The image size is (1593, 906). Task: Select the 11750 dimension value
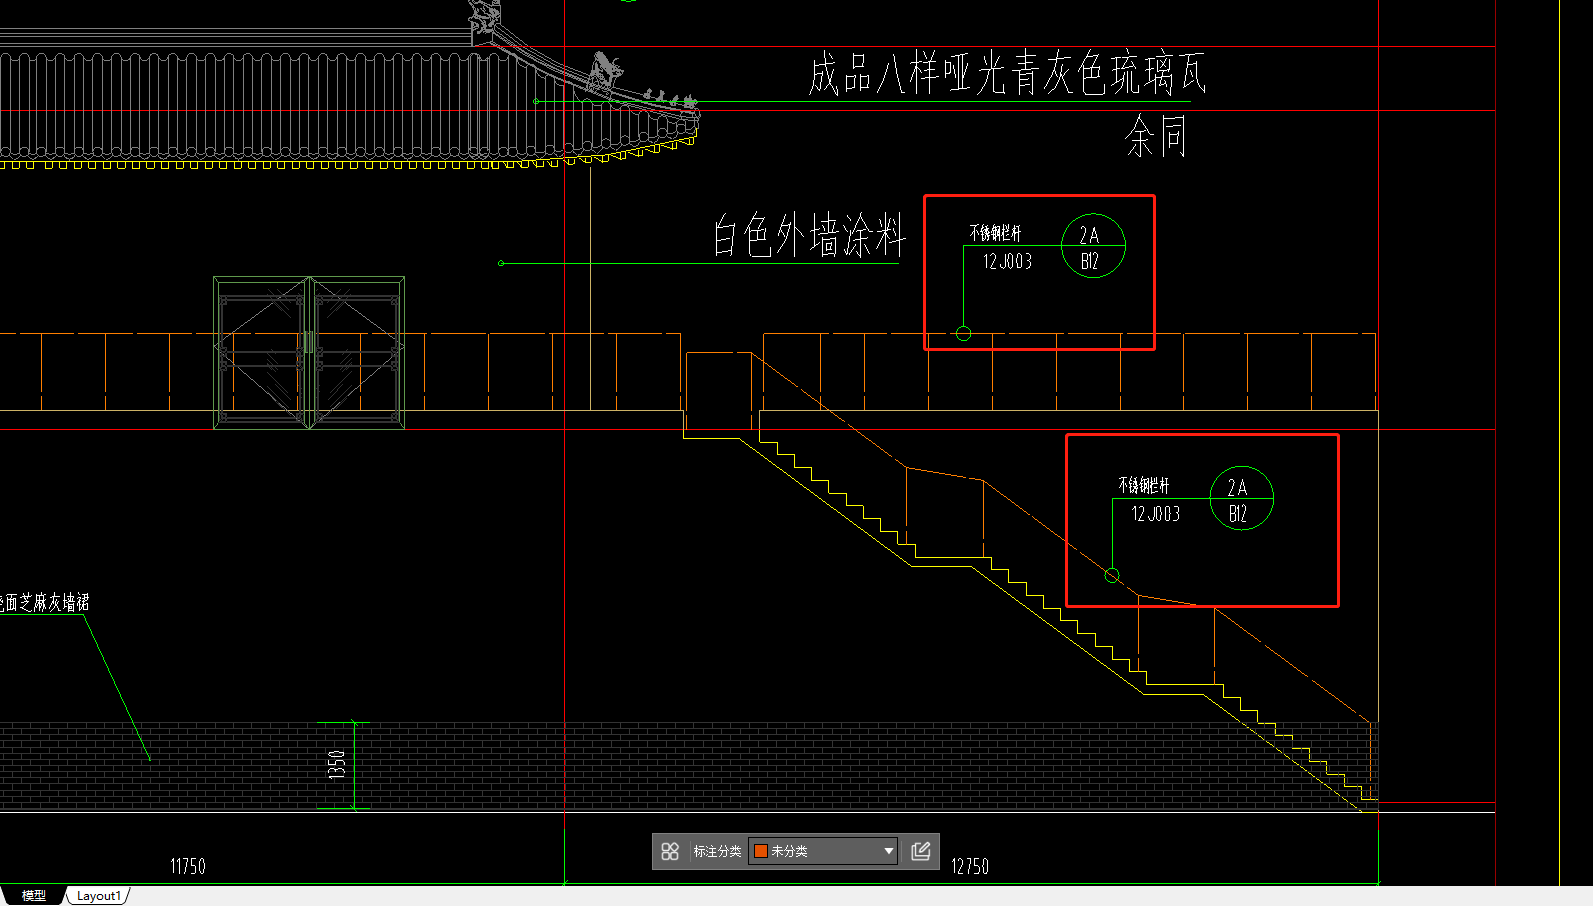coord(188,866)
